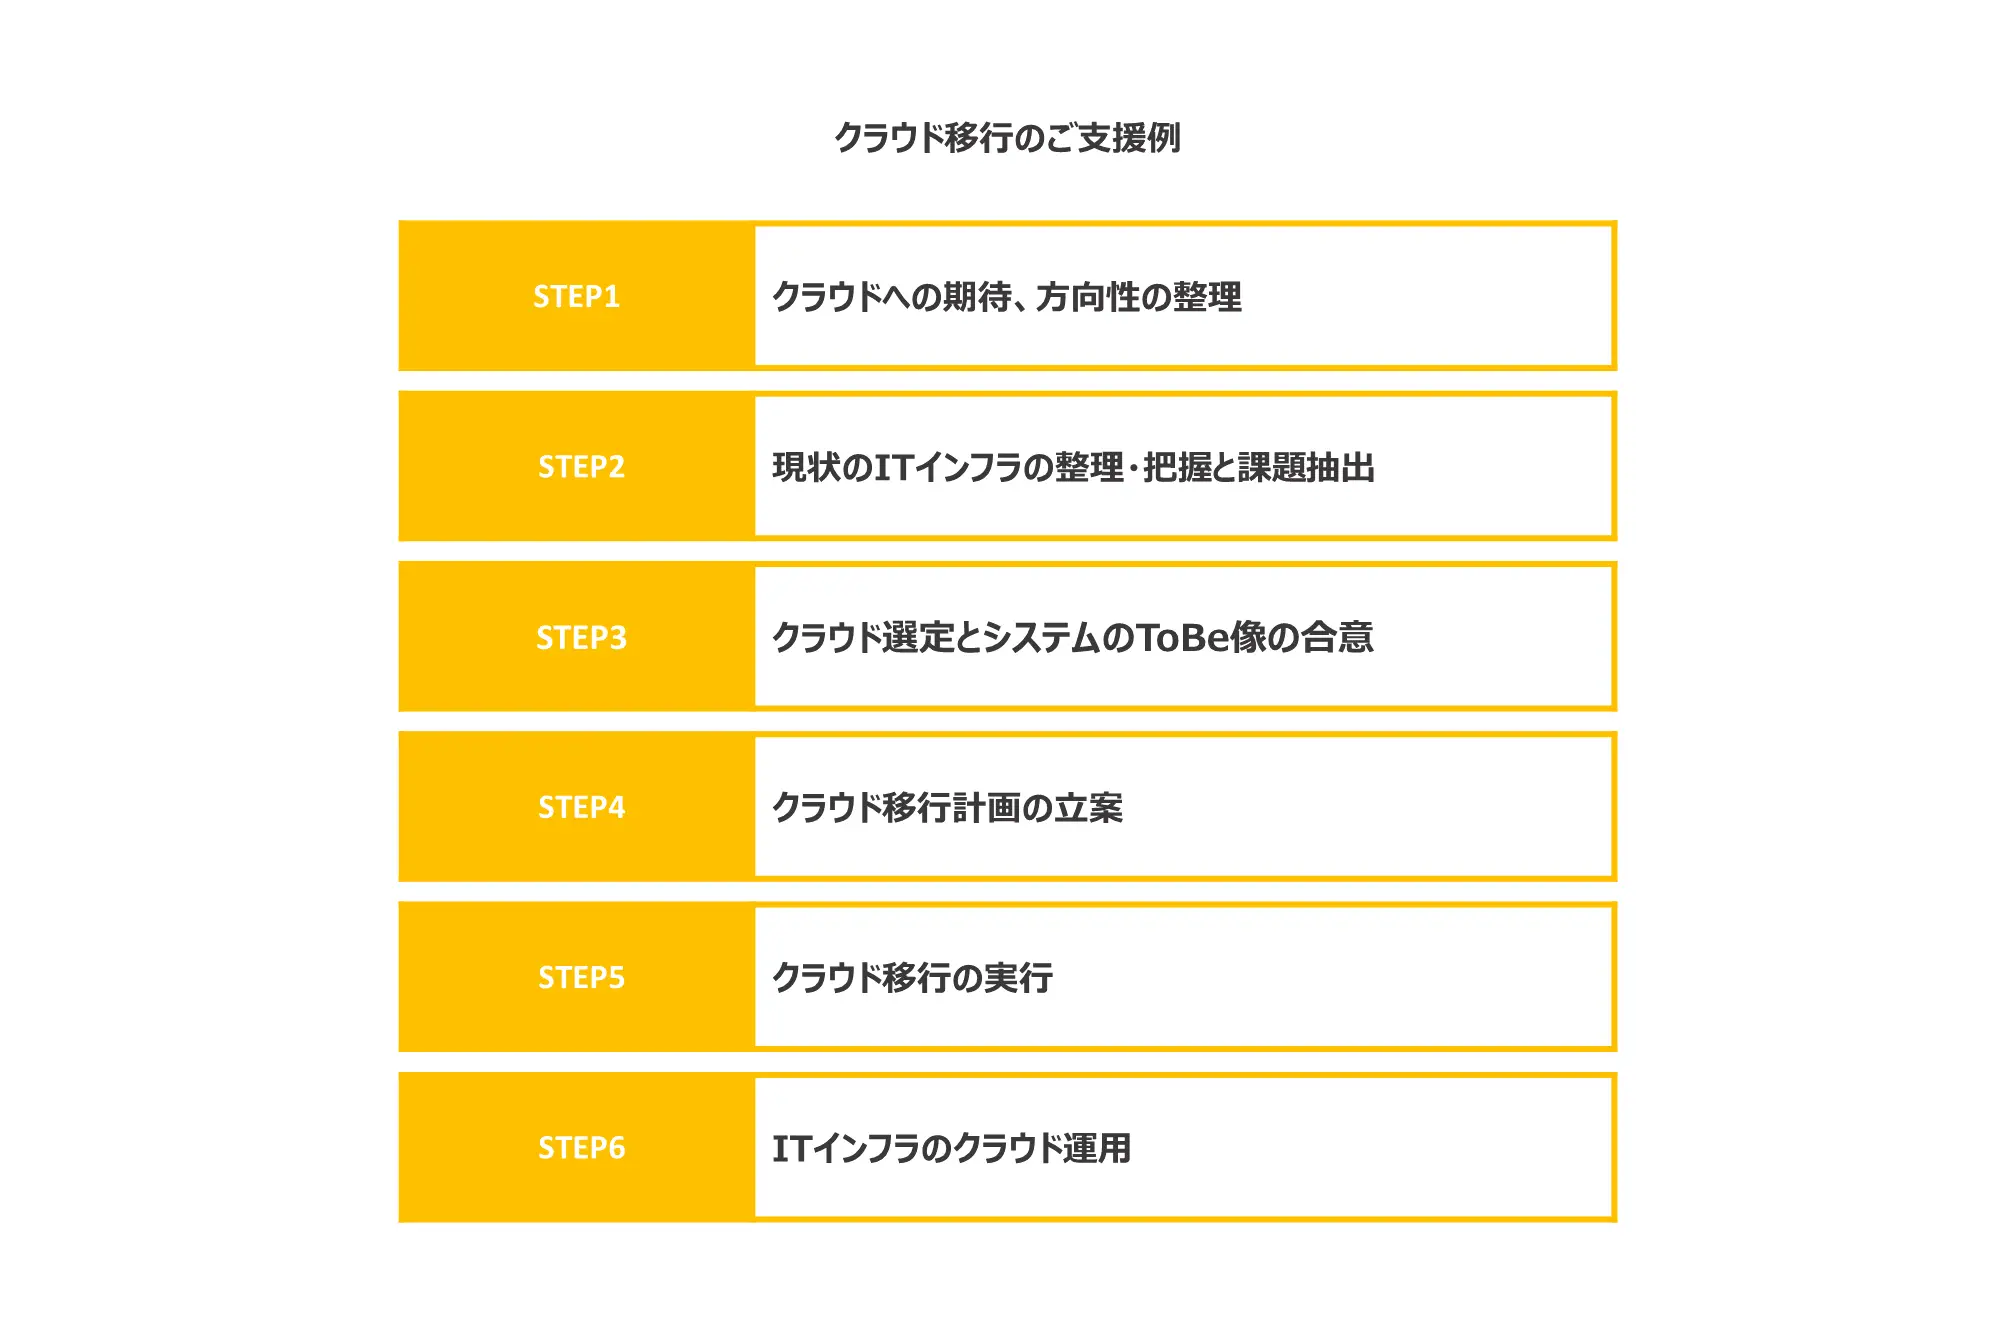Select the title クラウド移行のご支援例
Screen dimensions: 2016x1323
1008,137
